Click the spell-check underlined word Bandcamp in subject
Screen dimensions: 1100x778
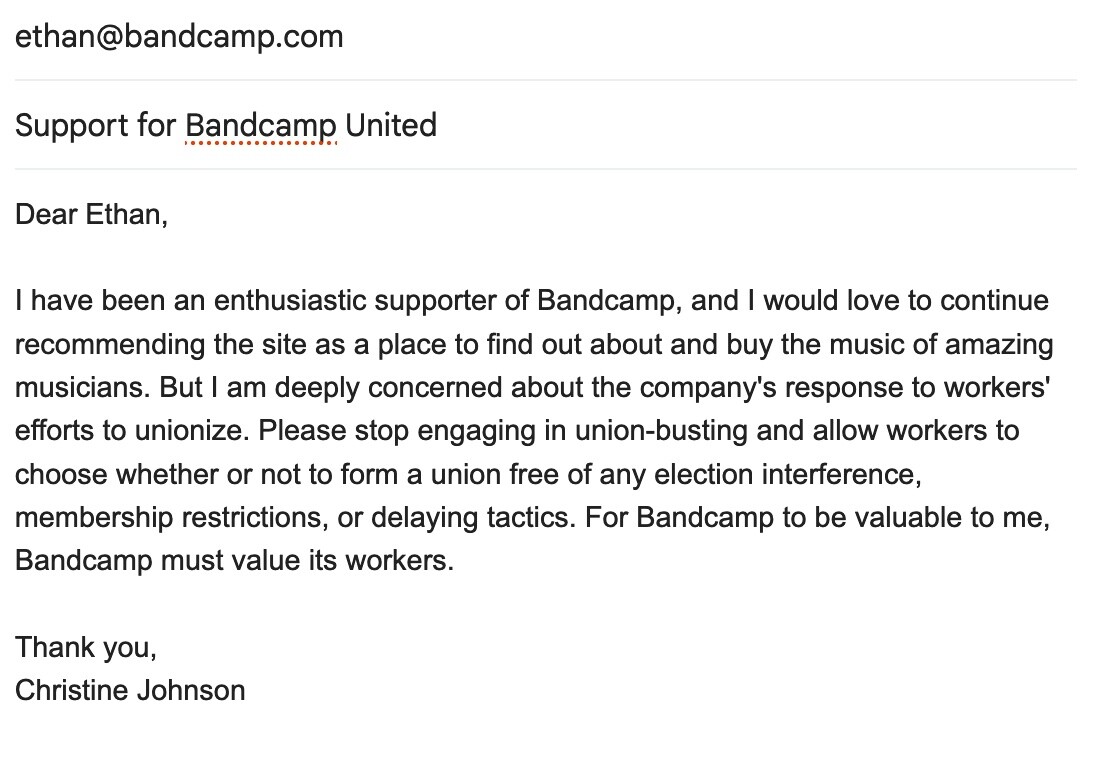point(261,126)
